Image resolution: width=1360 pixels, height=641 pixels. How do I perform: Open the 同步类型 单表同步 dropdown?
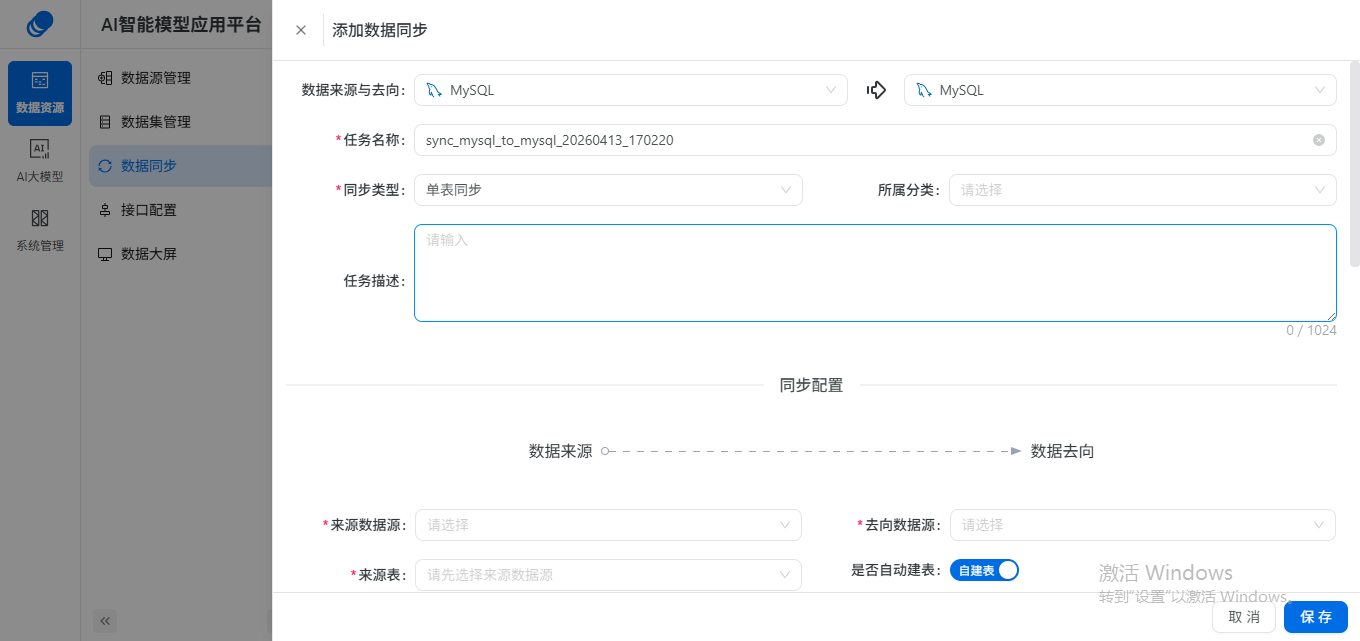click(608, 190)
